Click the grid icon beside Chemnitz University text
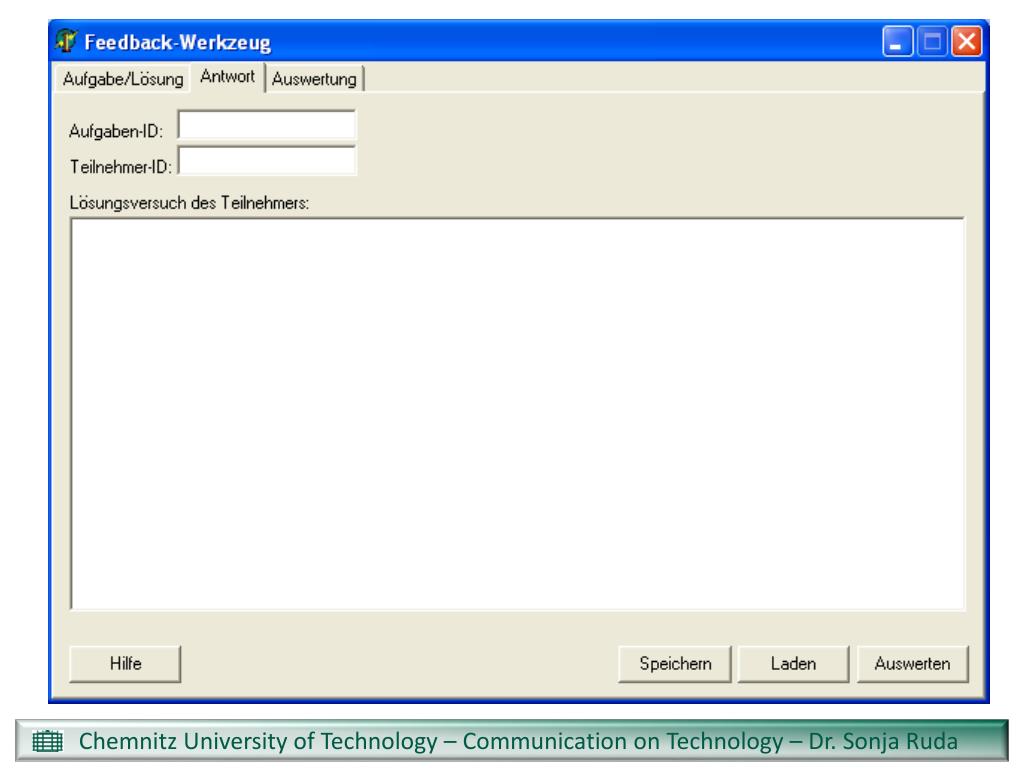1024x768 pixels. pyautogui.click(x=47, y=743)
